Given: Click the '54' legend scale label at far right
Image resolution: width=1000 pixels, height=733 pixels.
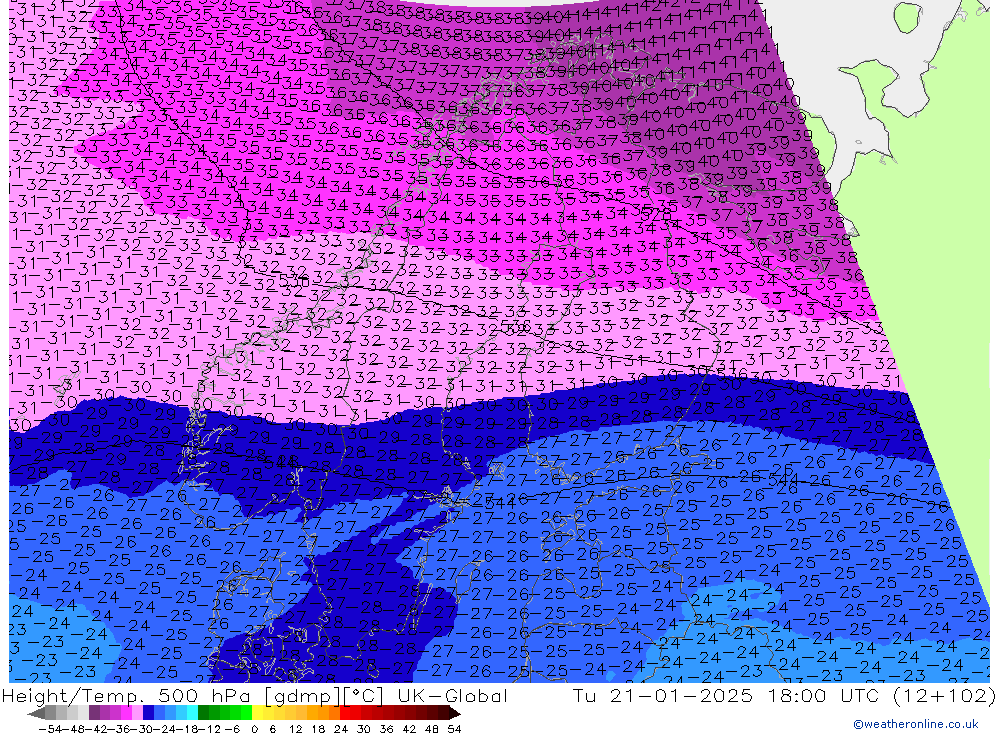Looking at the screenshot, I should tap(454, 729).
